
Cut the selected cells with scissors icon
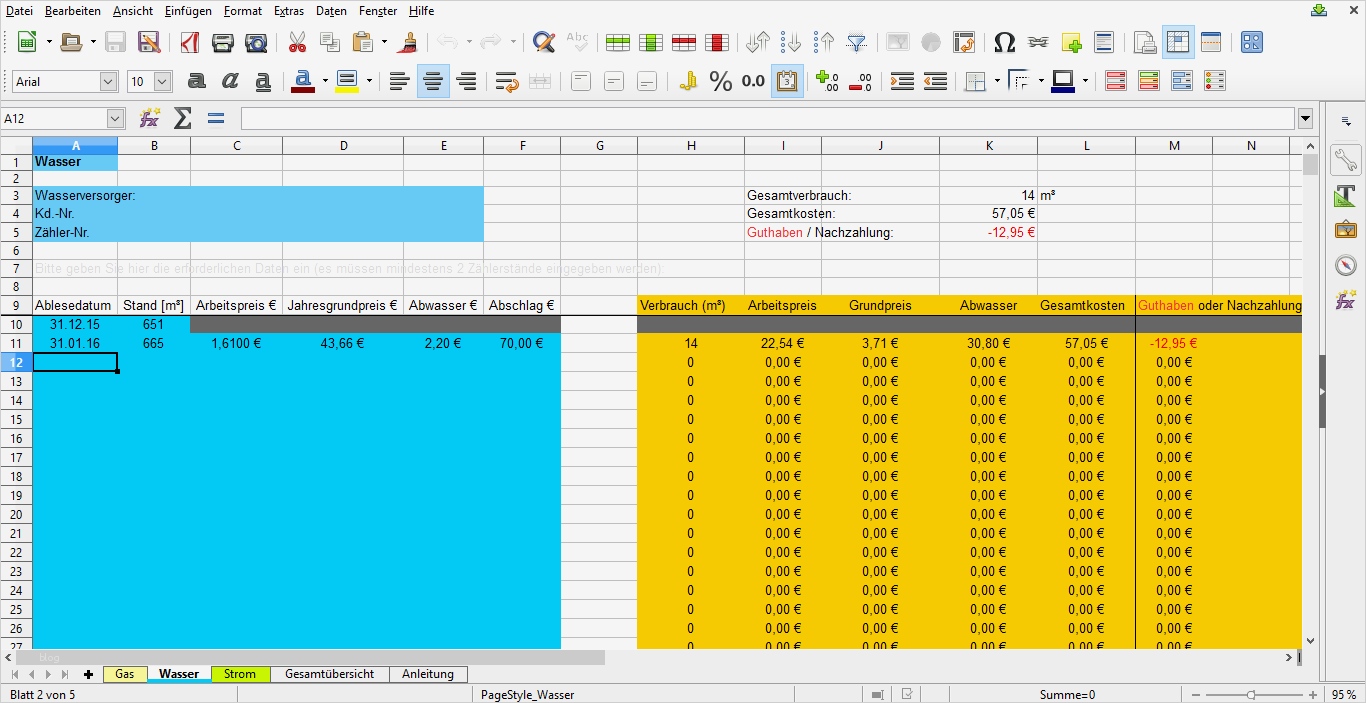(297, 42)
